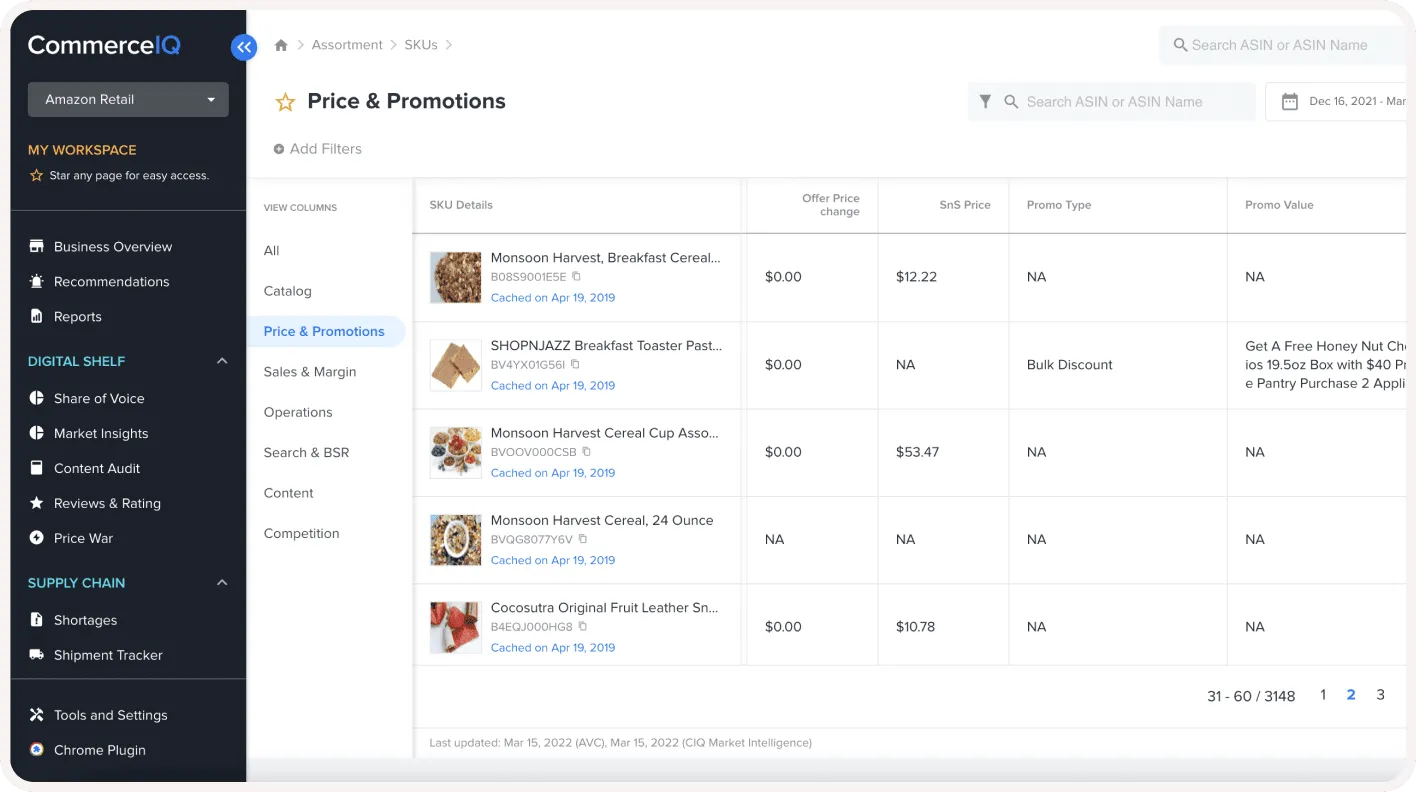Click the Recommendations lightbulb icon

[37, 281]
